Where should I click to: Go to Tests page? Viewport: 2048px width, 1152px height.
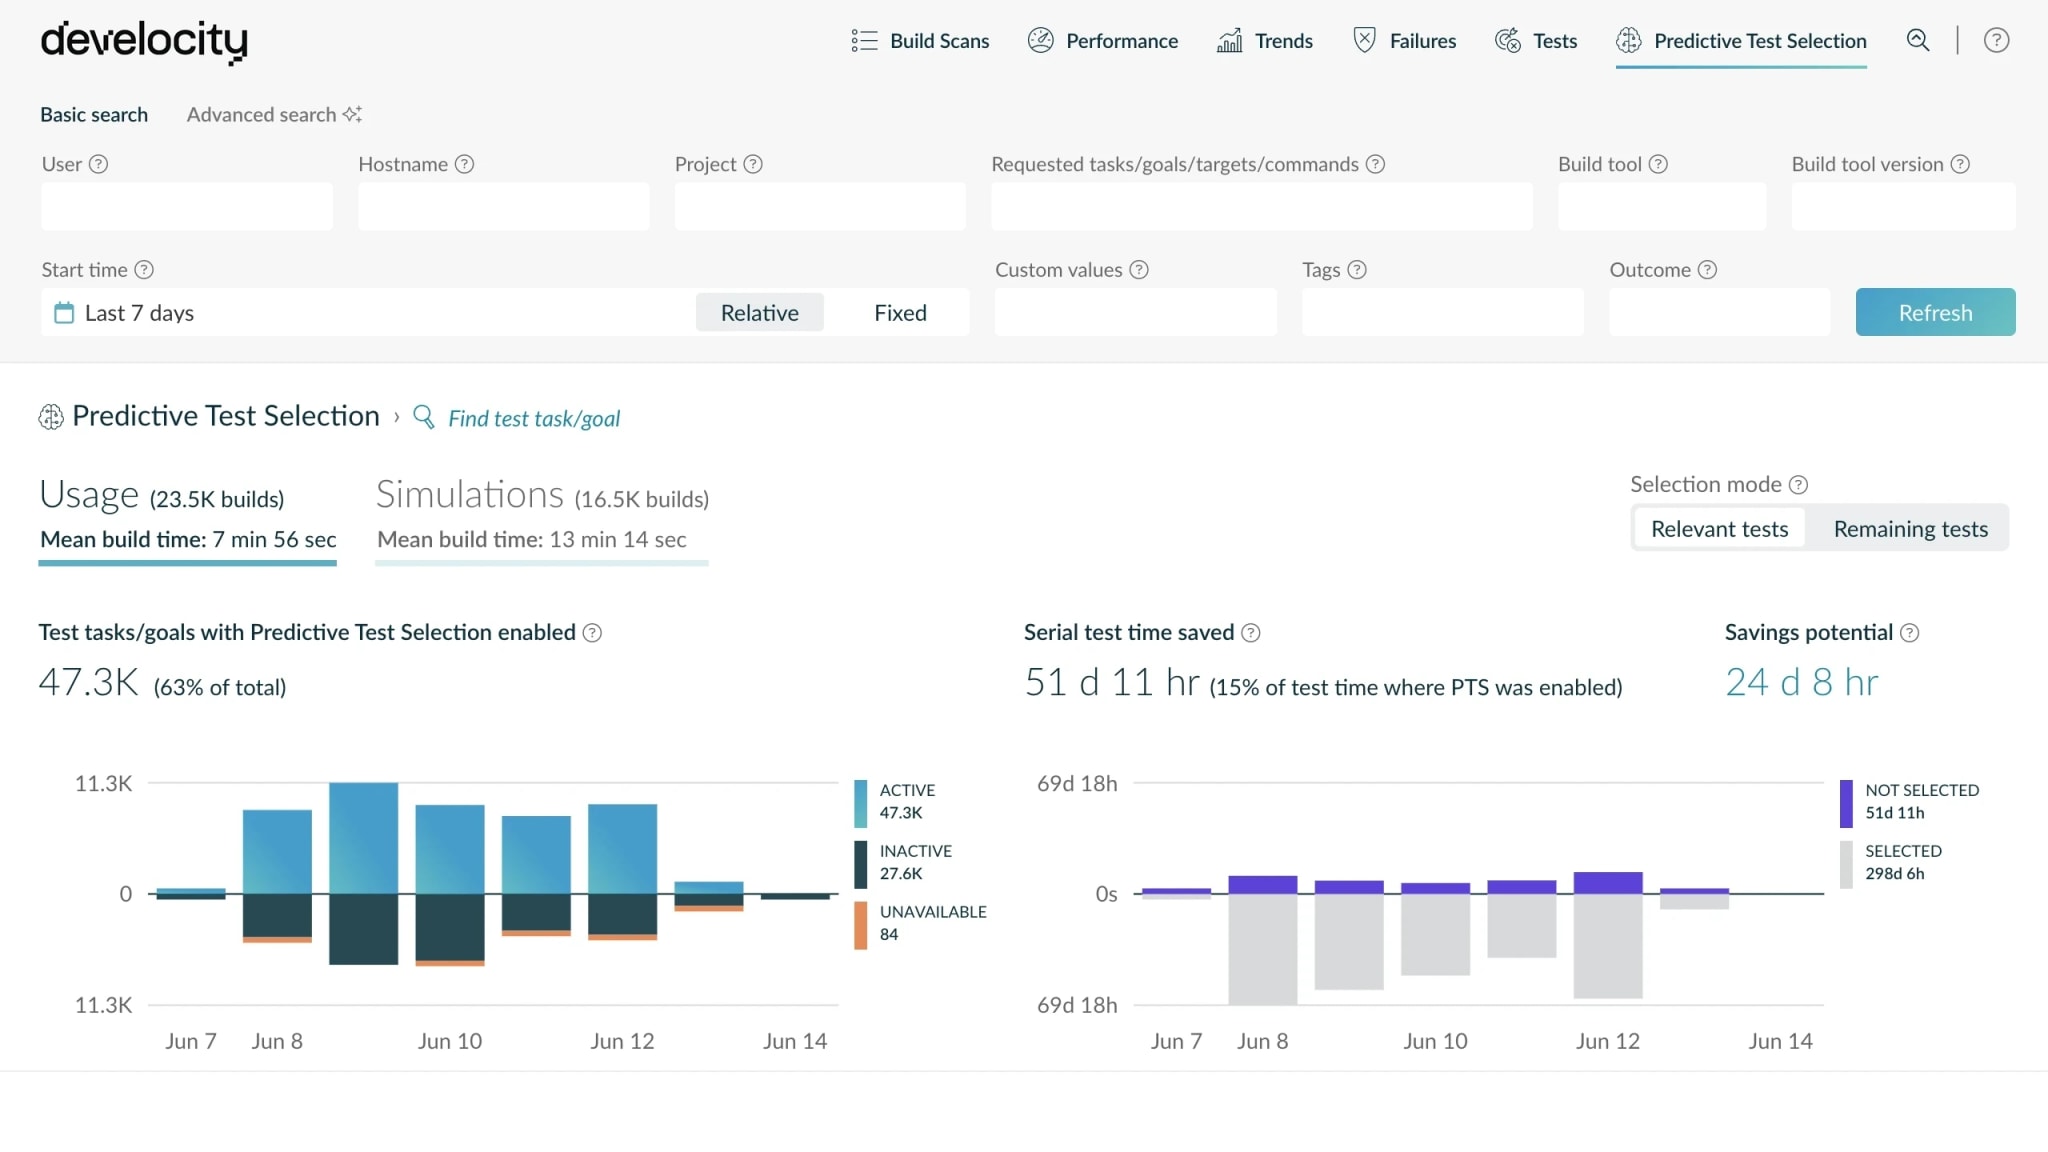point(1536,41)
